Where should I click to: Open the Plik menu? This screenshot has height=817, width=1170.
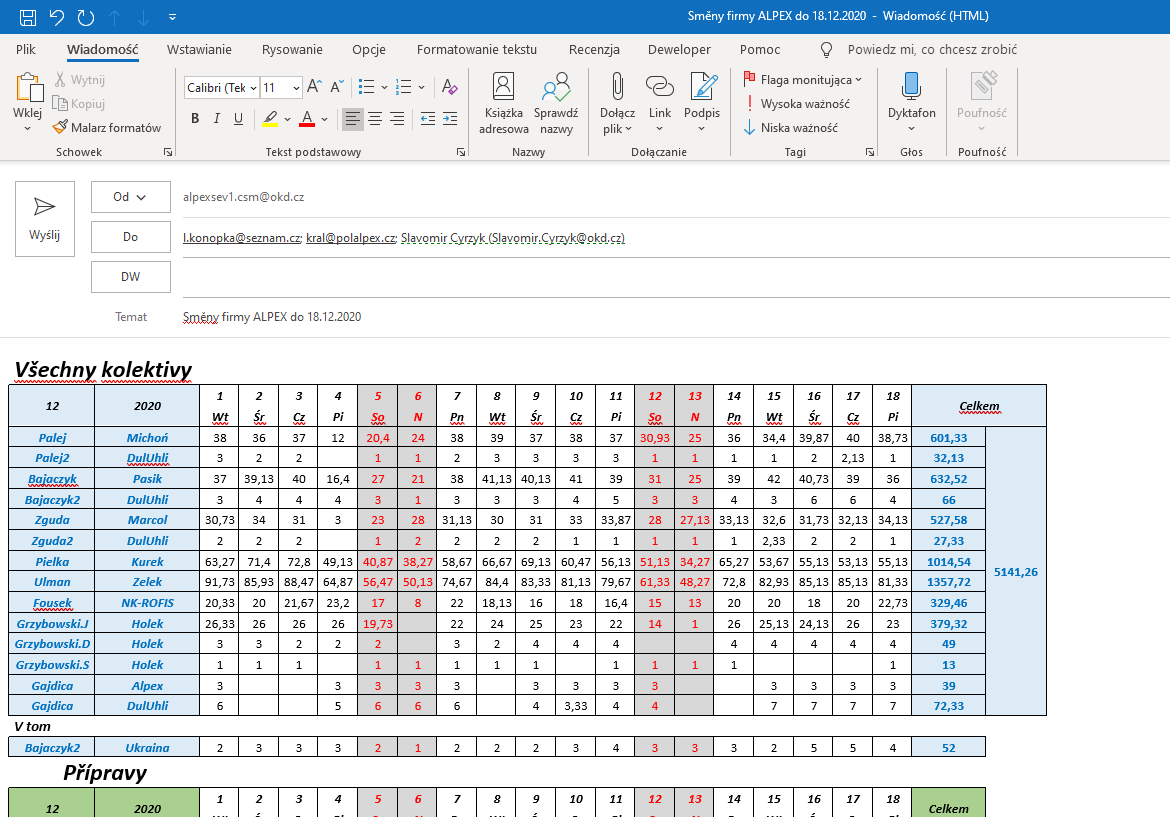[x=25, y=49]
